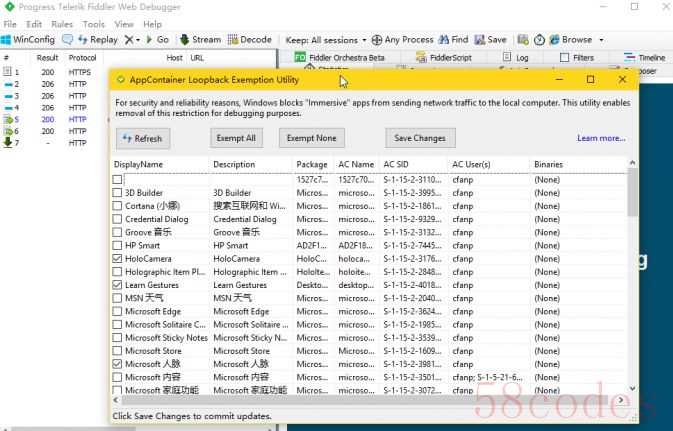Check the Credential Dialog checkbox
The height and width of the screenshot is (431, 673).
click(x=117, y=219)
